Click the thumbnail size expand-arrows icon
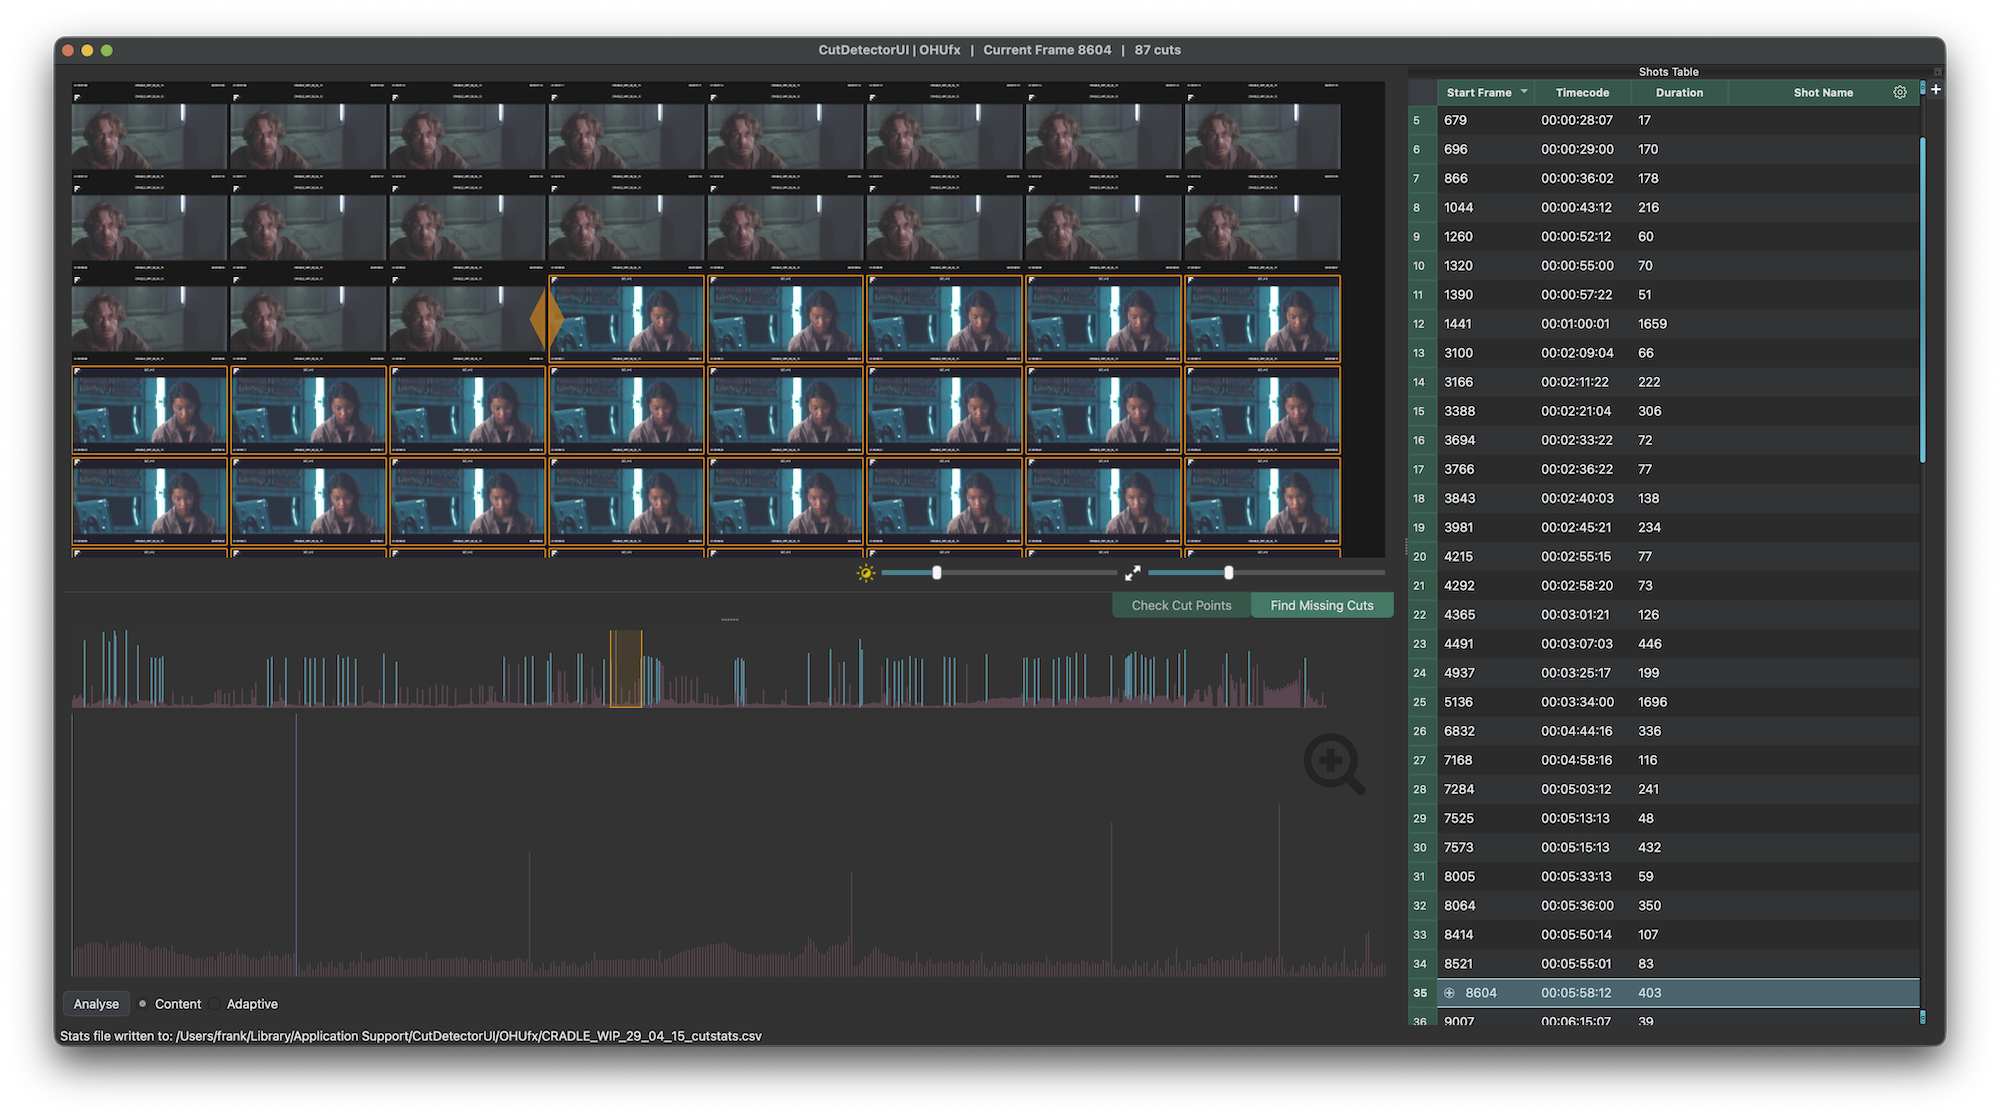The image size is (2000, 1118). tap(1132, 573)
